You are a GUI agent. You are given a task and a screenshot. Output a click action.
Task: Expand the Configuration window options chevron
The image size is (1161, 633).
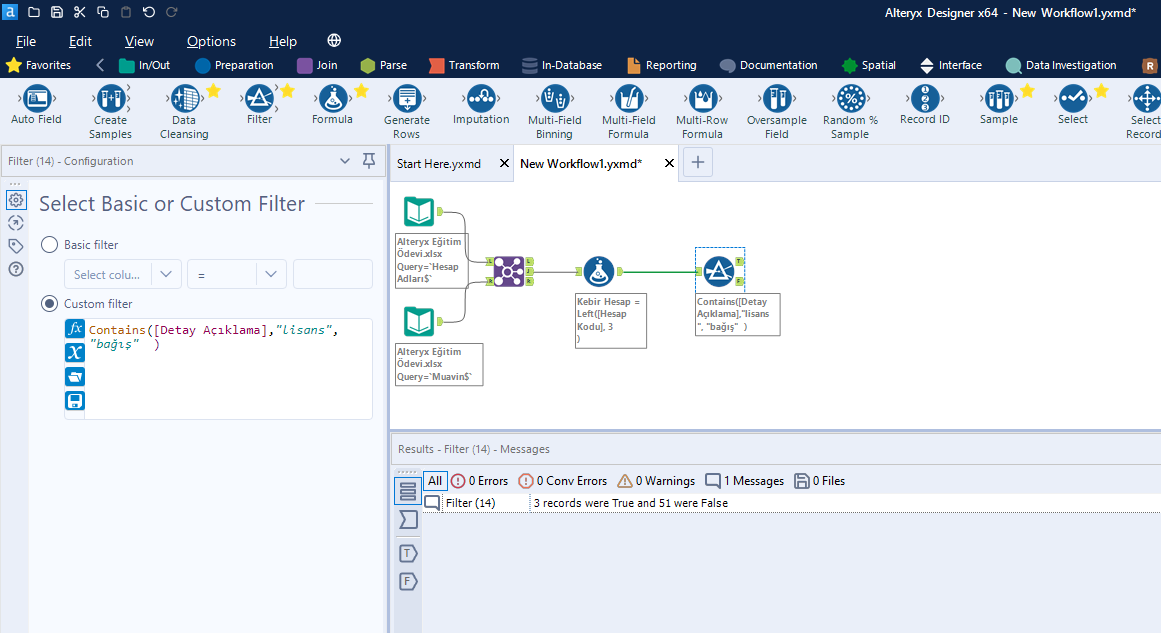coord(345,161)
